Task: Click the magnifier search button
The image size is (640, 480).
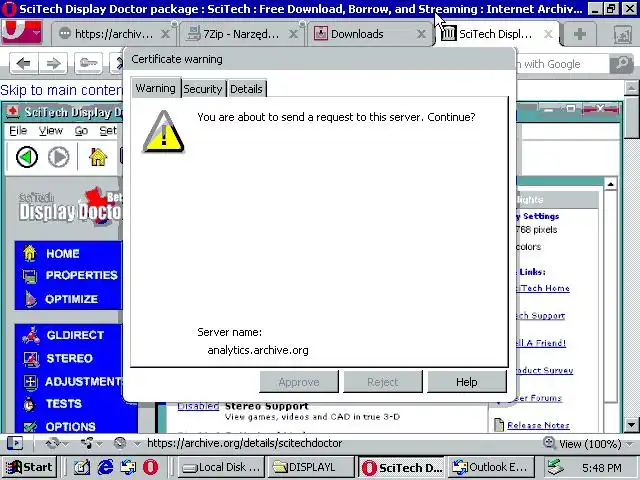Action: tap(622, 64)
